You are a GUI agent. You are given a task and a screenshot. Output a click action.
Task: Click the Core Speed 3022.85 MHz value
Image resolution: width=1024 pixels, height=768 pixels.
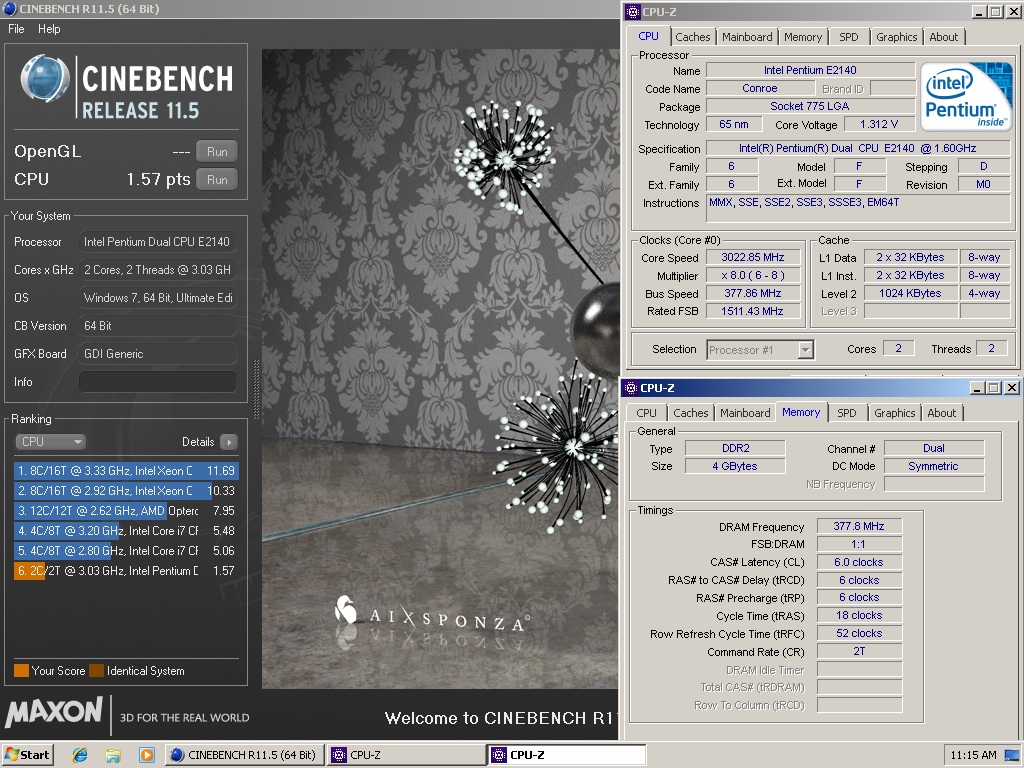[x=752, y=257]
